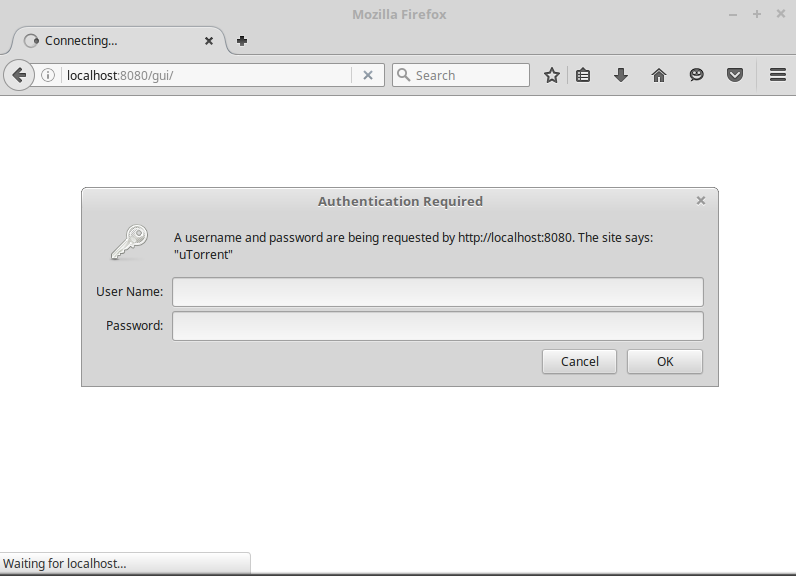
Task: Select the Connecting... tab
Action: tap(119, 41)
